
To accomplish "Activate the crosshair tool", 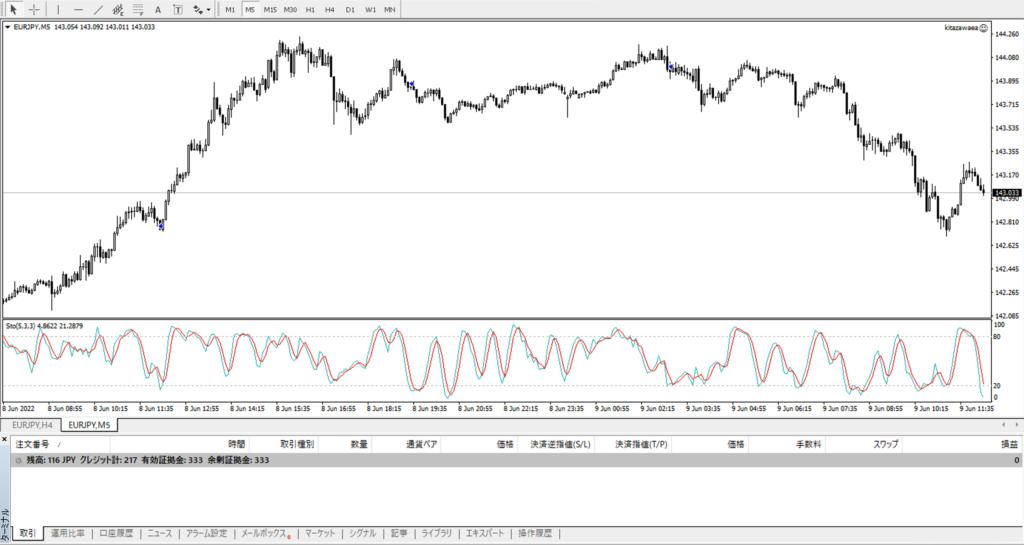I will pyautogui.click(x=34, y=9).
